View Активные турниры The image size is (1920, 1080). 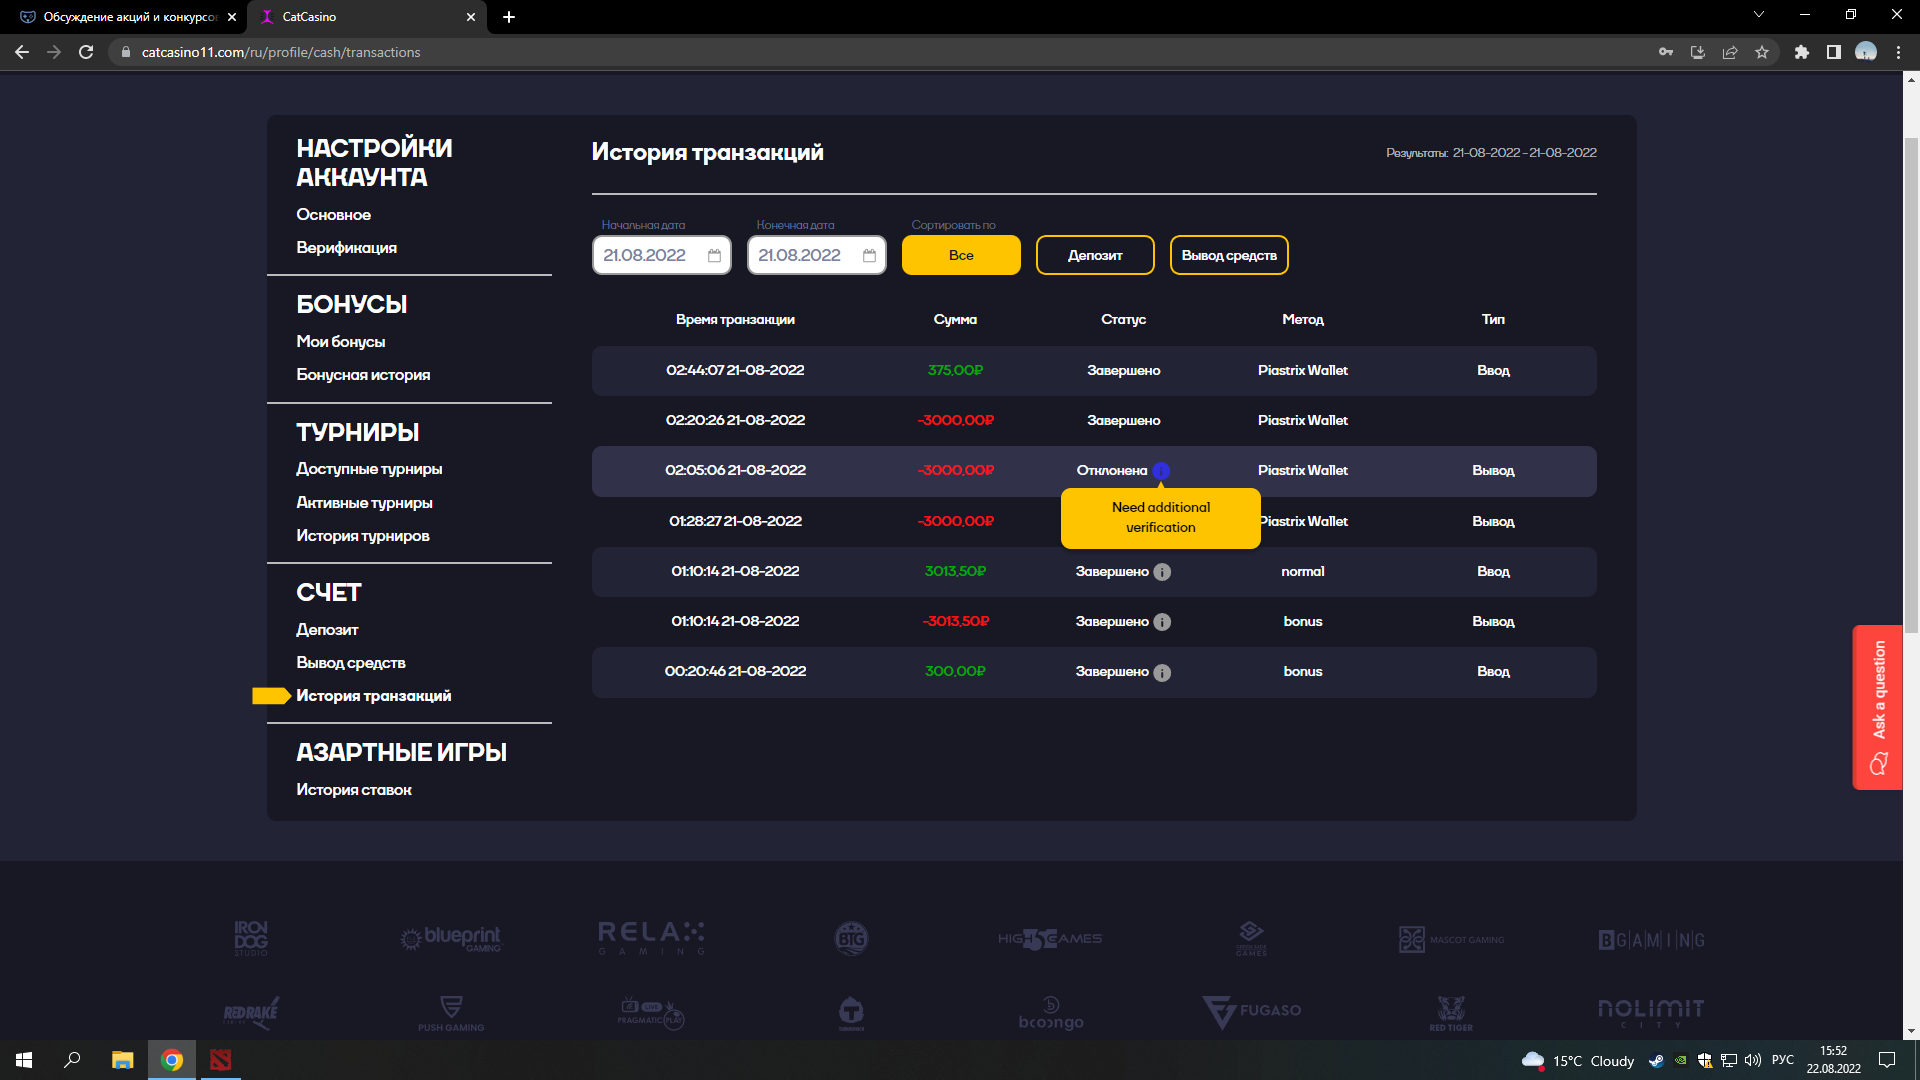click(364, 503)
